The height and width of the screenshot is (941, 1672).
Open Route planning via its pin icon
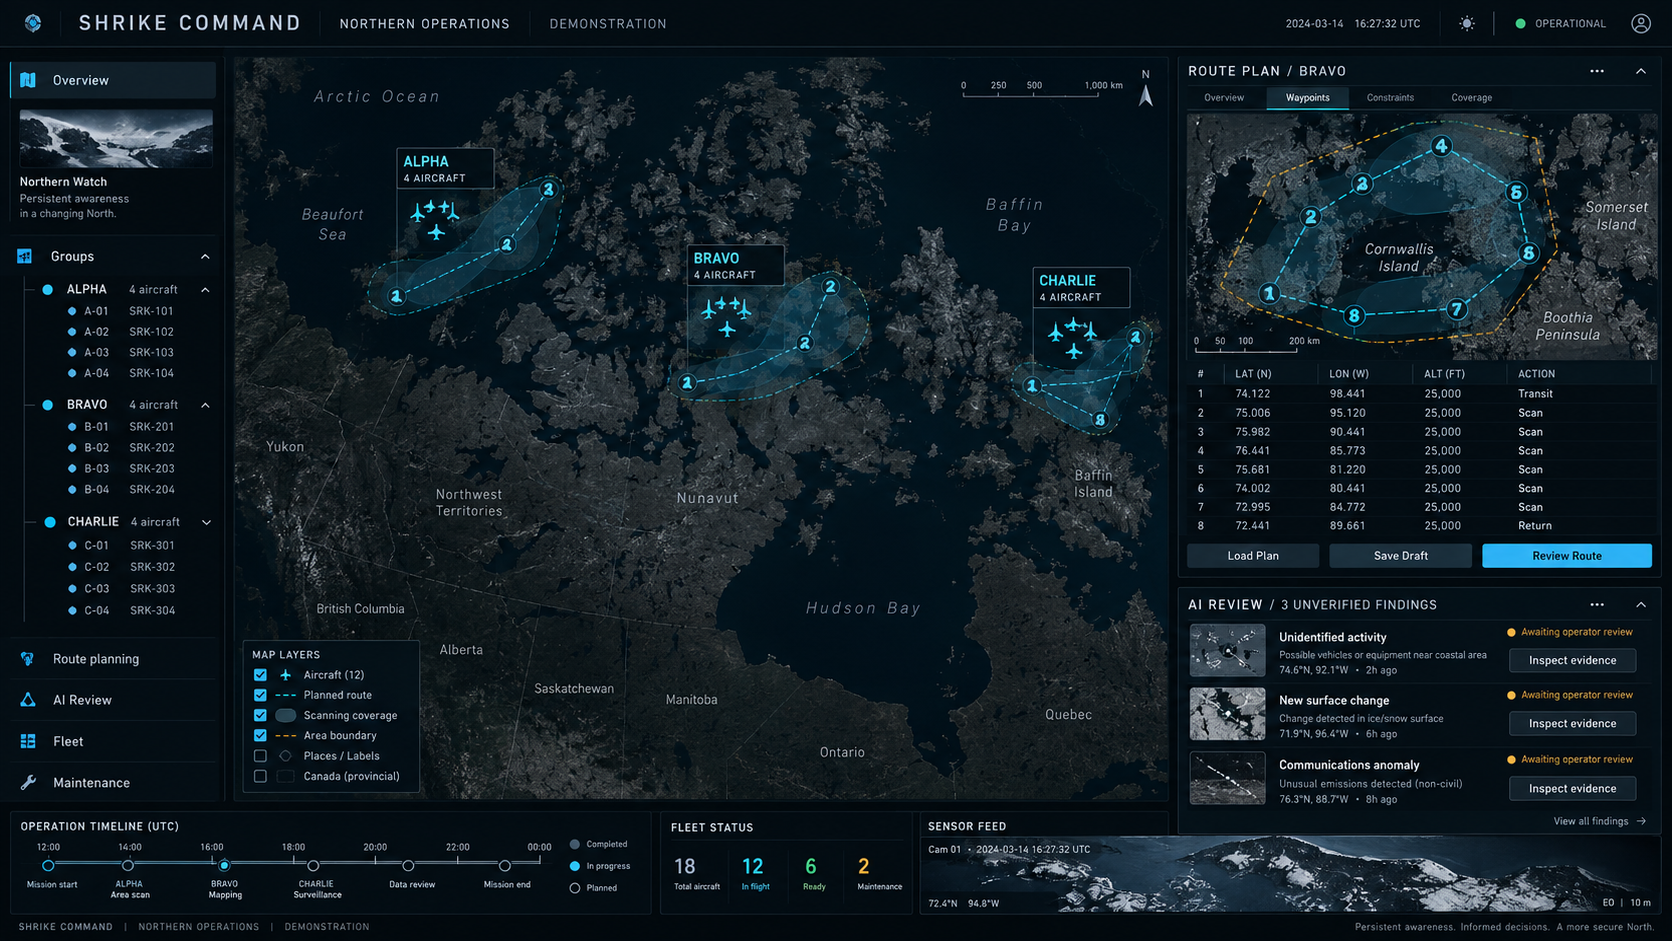(x=28, y=659)
